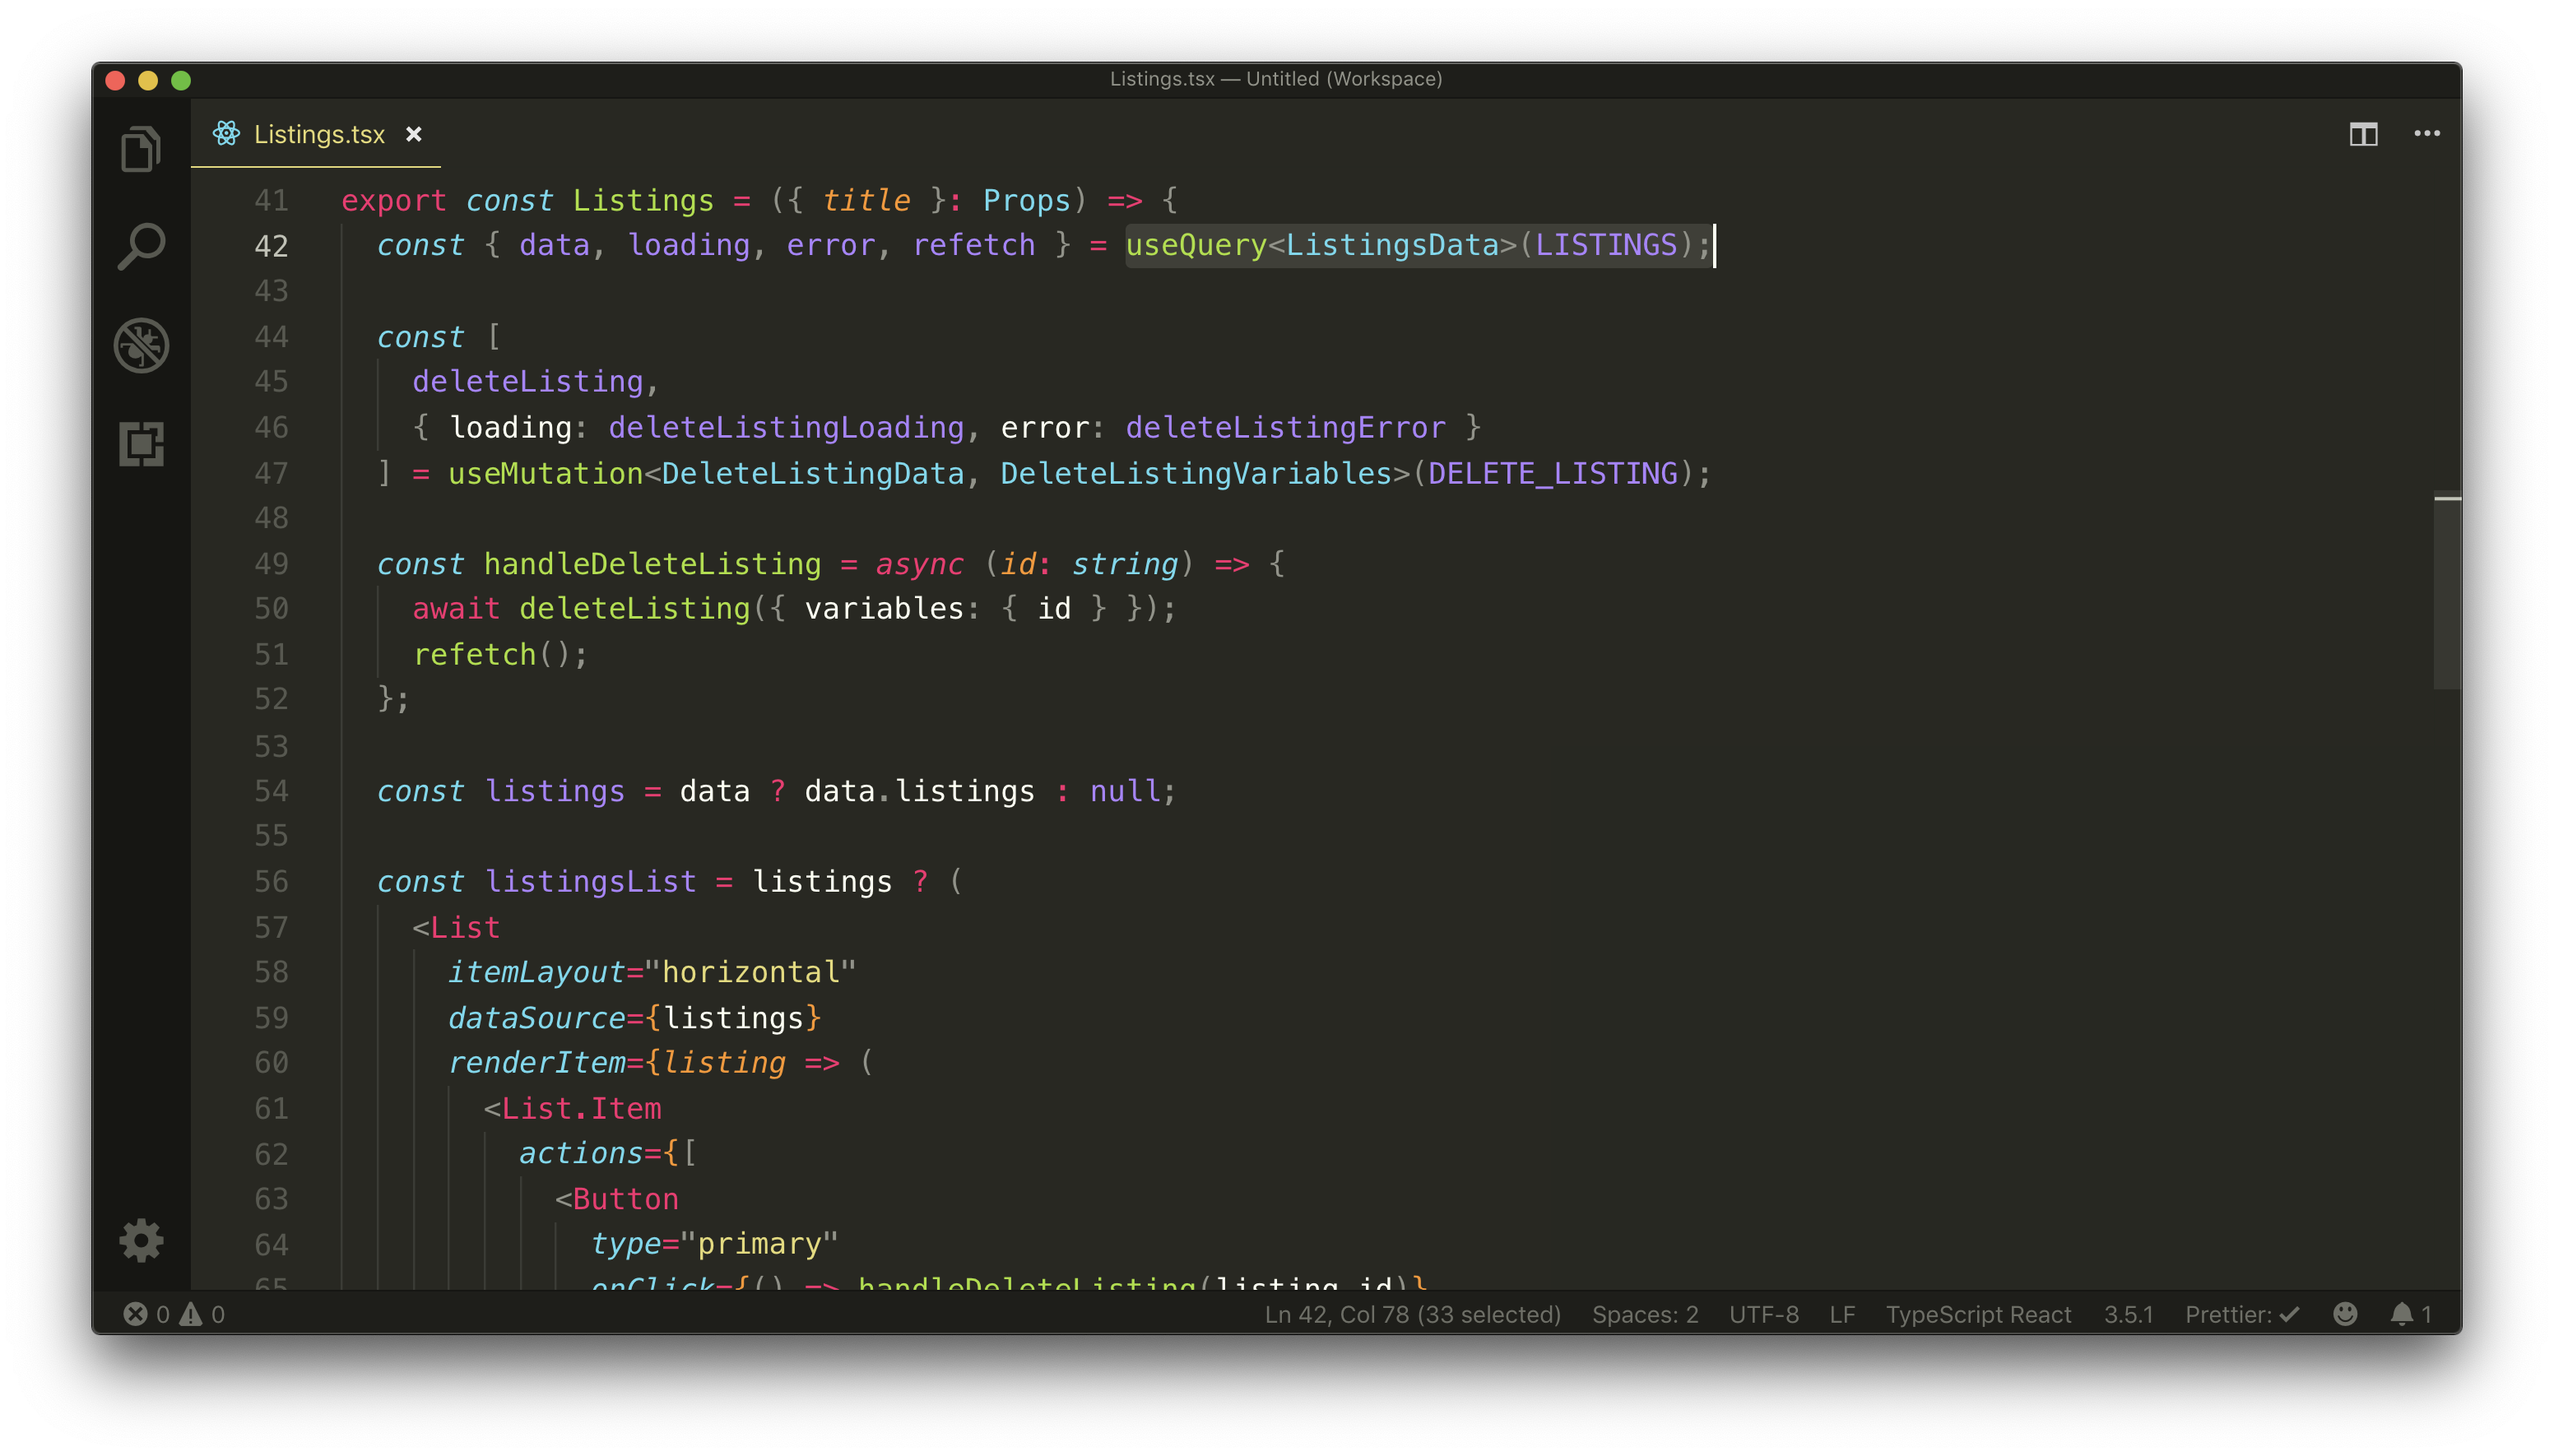The height and width of the screenshot is (1456, 2554).
Task: Change LF end of line sequence
Action: pos(1842,1314)
